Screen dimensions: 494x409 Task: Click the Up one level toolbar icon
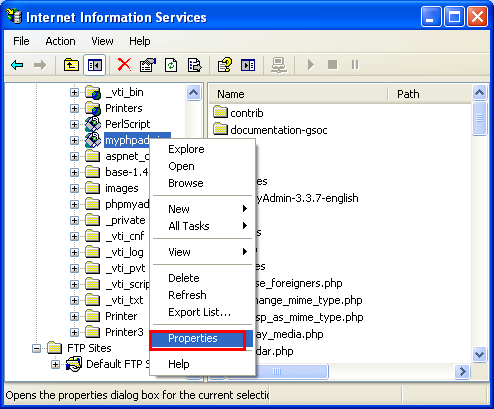pos(71,65)
